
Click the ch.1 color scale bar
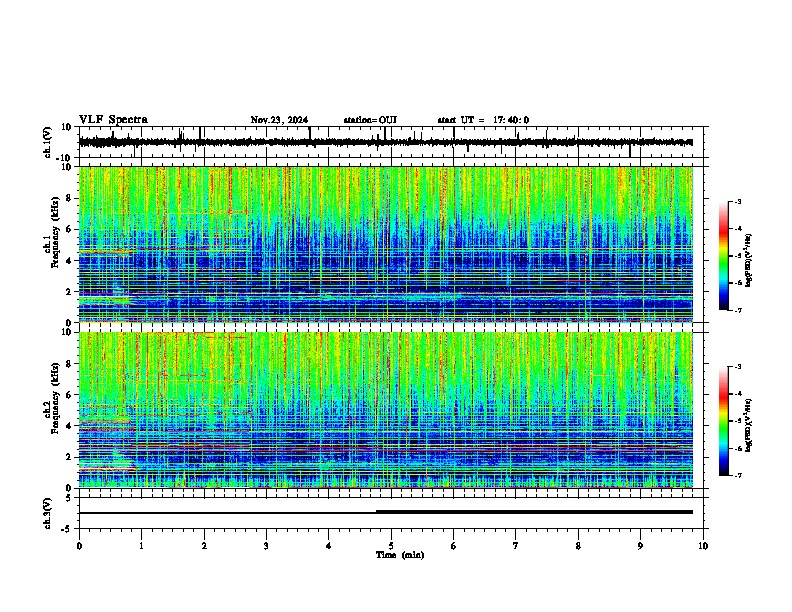click(x=723, y=256)
